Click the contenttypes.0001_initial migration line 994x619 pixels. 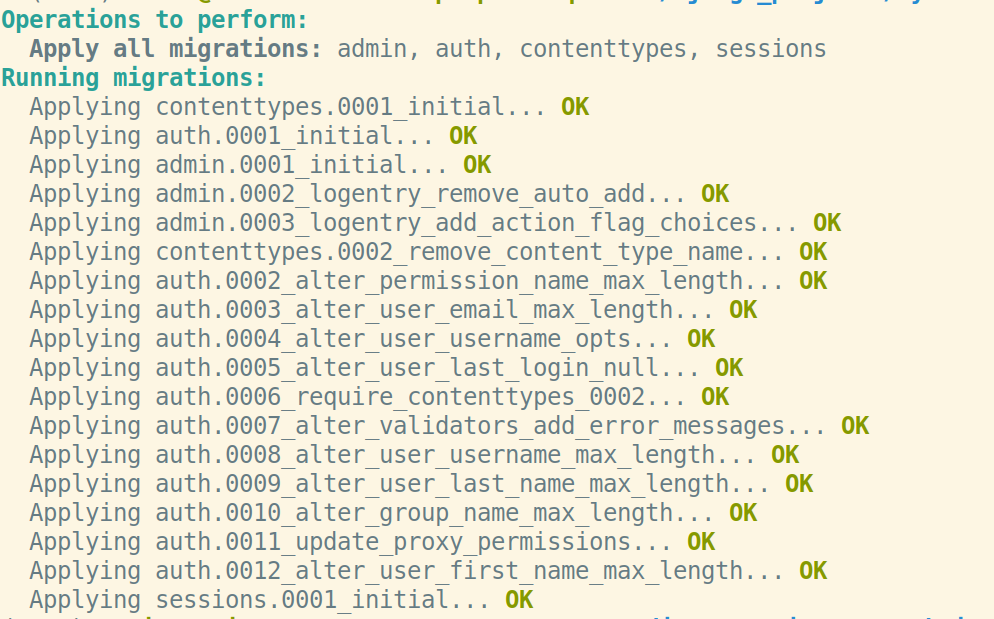coord(309,107)
